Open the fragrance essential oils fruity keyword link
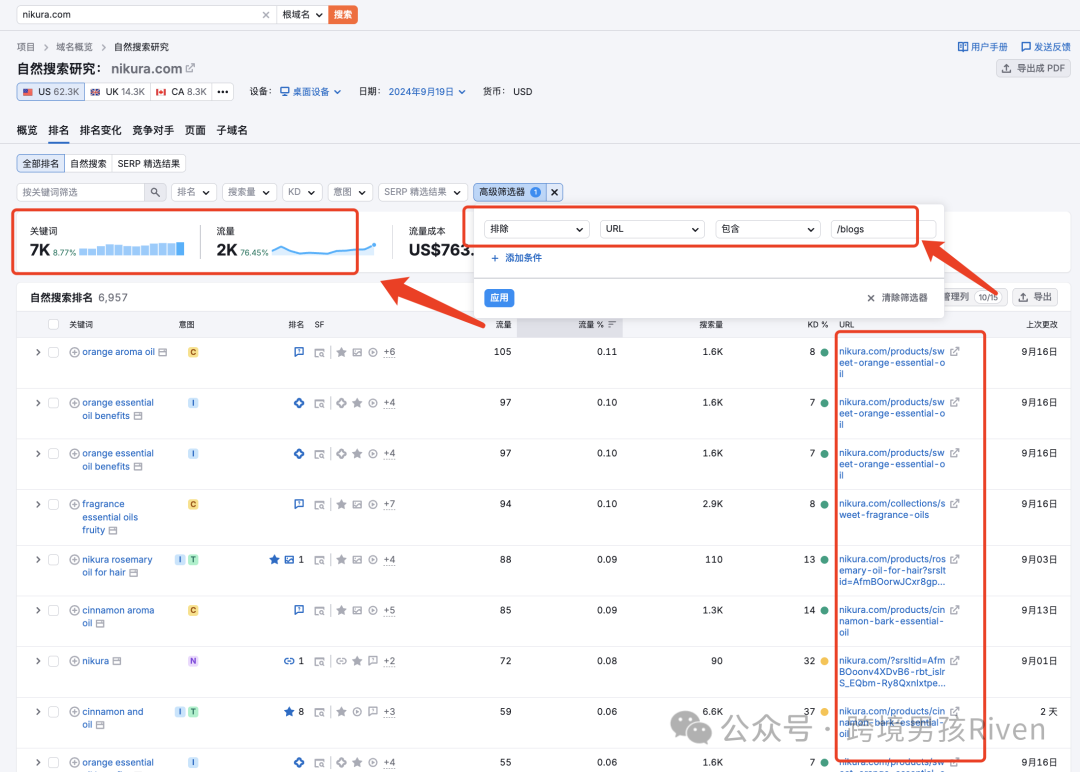 (110, 517)
